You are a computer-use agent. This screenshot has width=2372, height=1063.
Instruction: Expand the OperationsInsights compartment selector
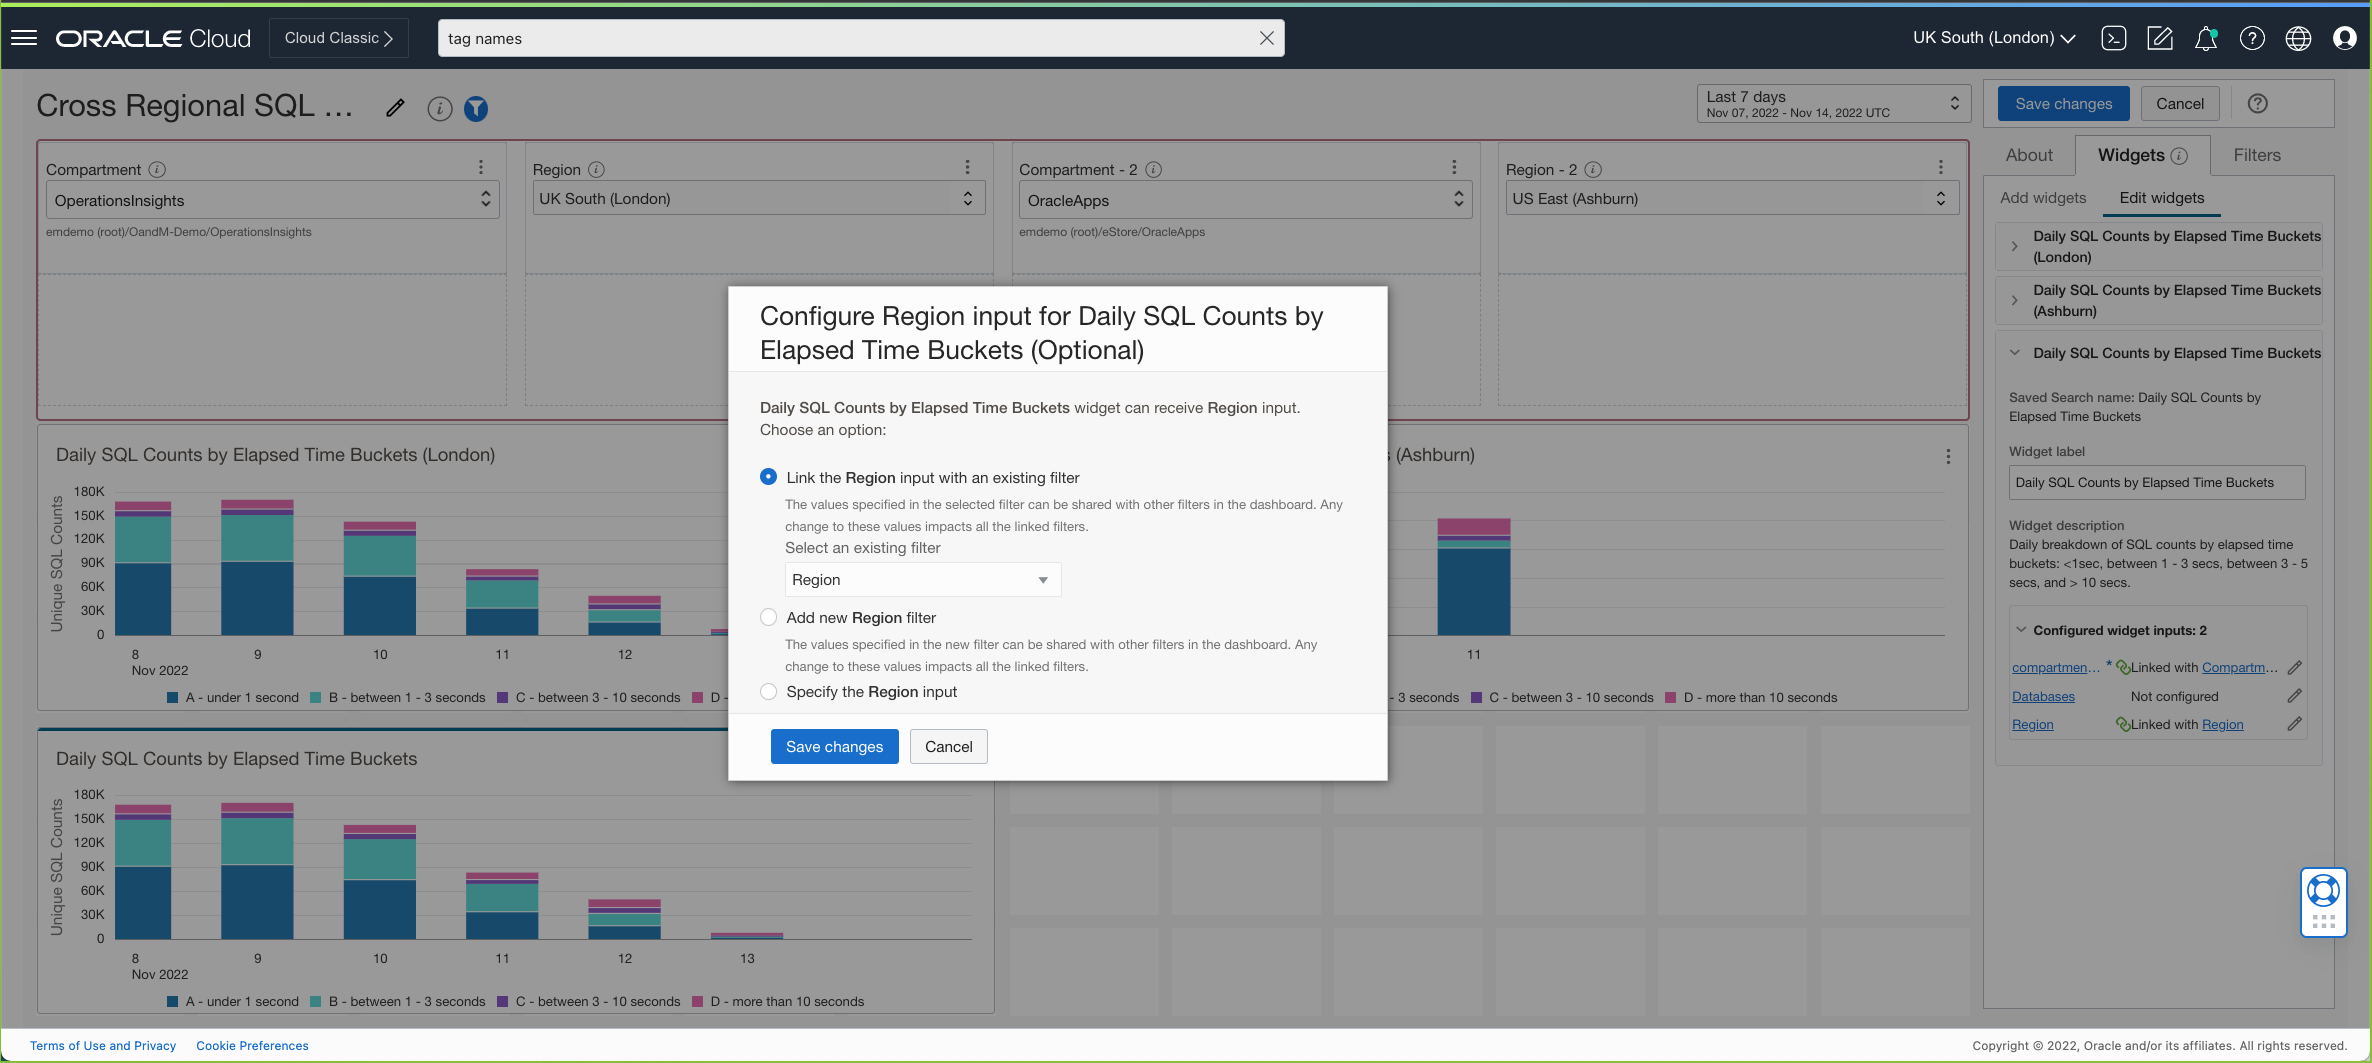point(485,199)
